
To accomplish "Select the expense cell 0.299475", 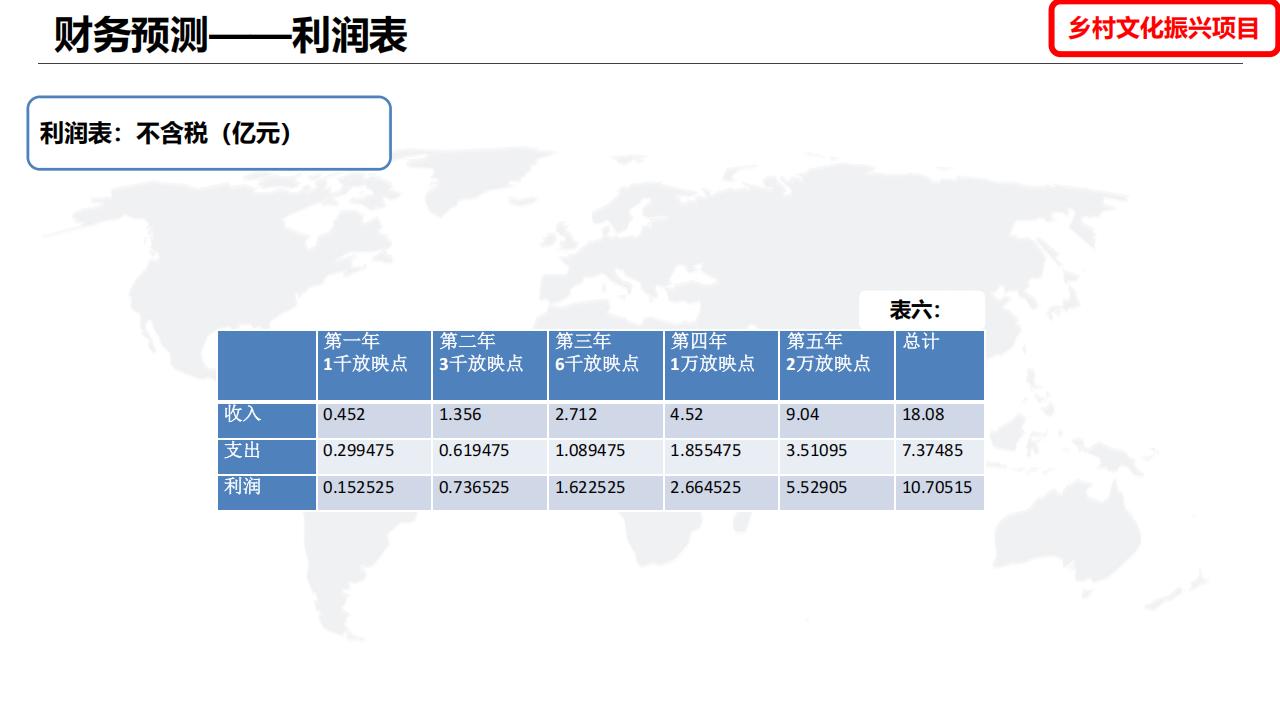I will point(374,456).
